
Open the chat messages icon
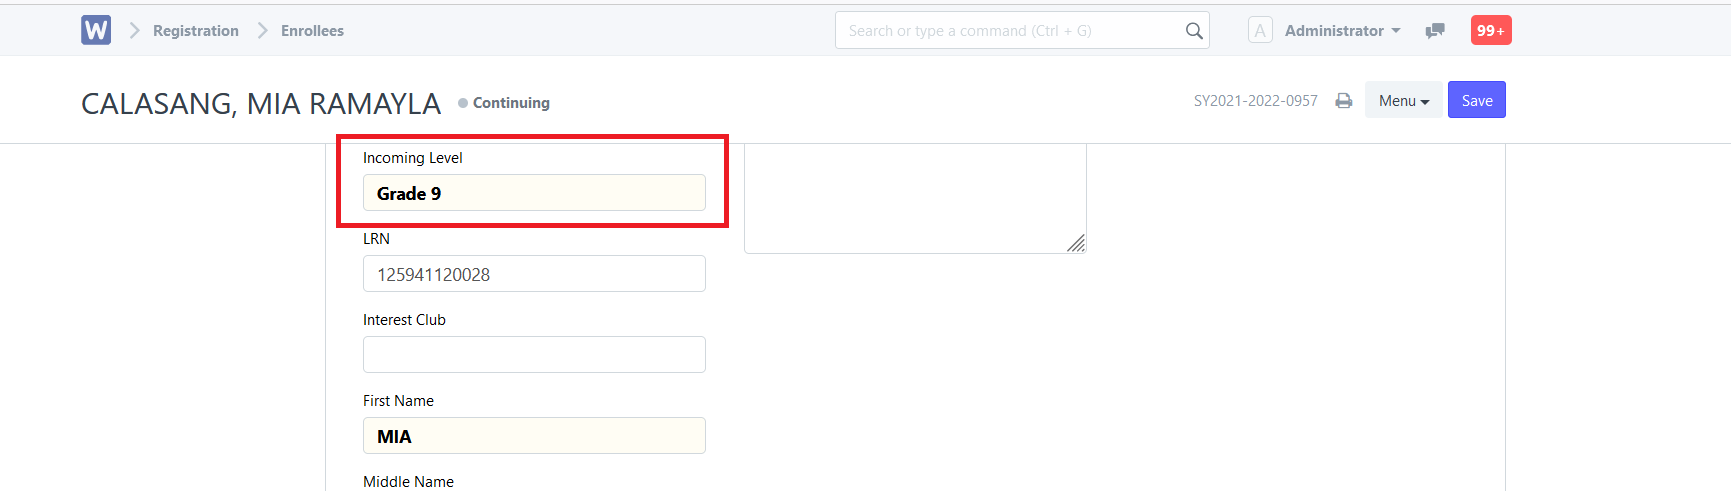[1435, 31]
